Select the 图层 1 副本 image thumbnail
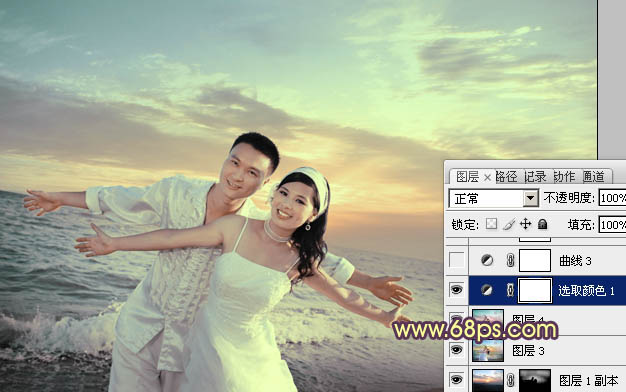 pos(488,380)
